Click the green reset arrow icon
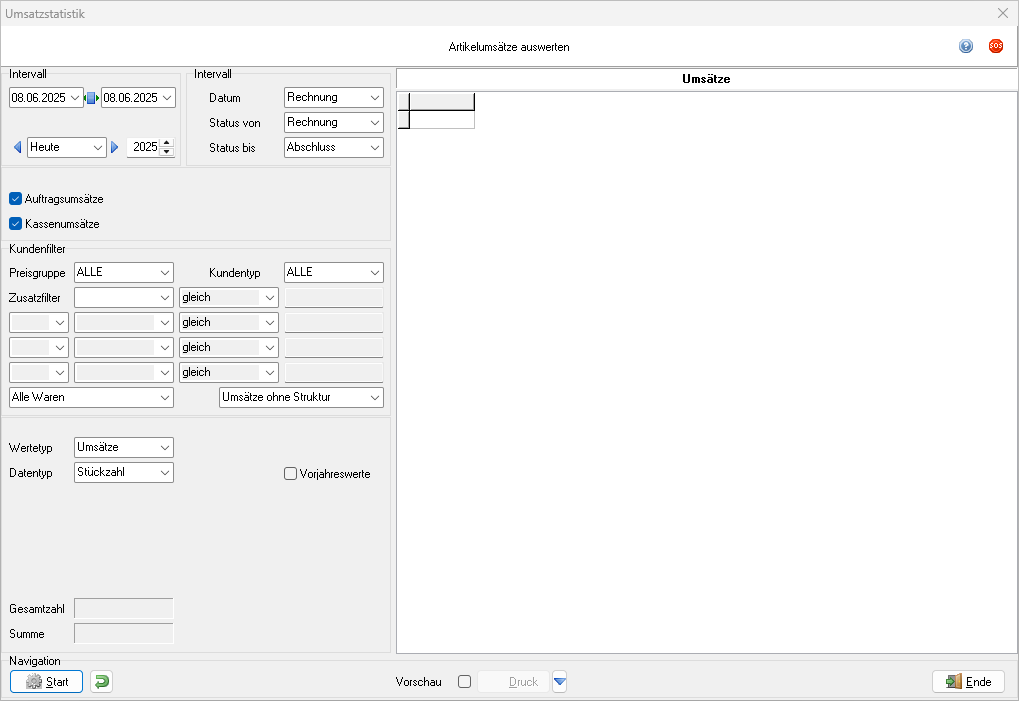The image size is (1019, 701). (x=101, y=682)
